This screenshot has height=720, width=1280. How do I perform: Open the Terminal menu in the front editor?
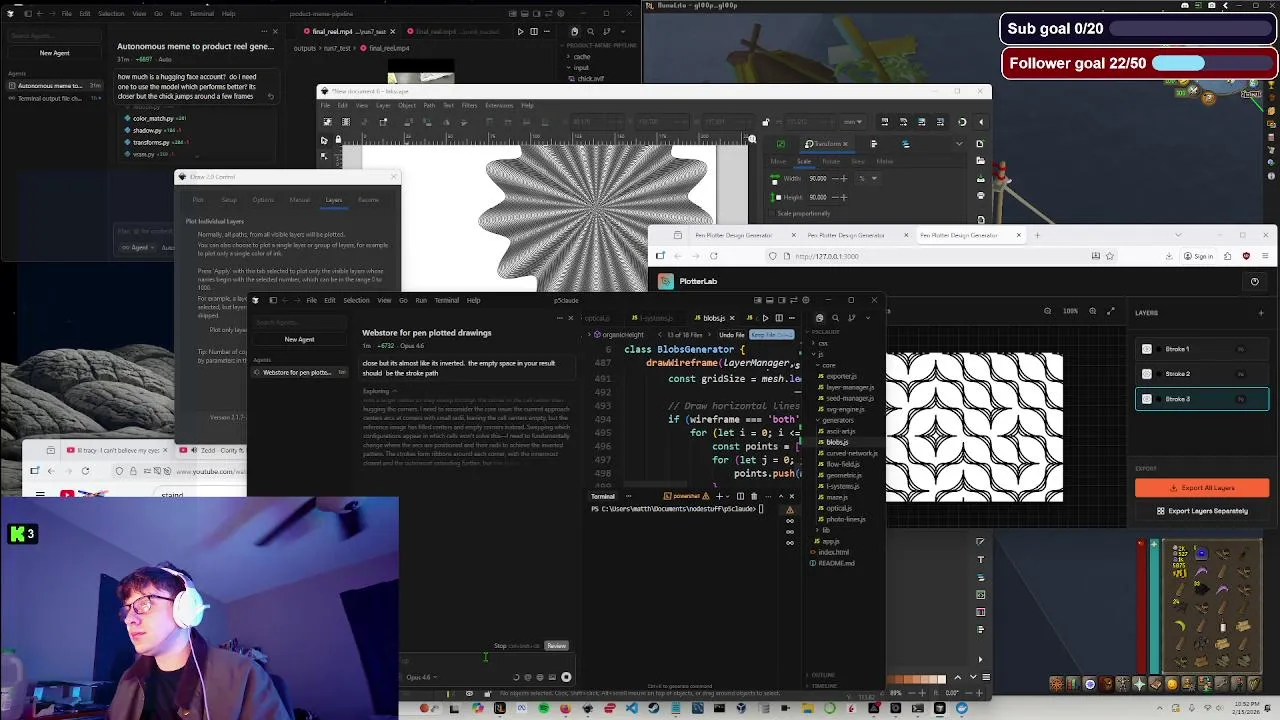point(446,300)
